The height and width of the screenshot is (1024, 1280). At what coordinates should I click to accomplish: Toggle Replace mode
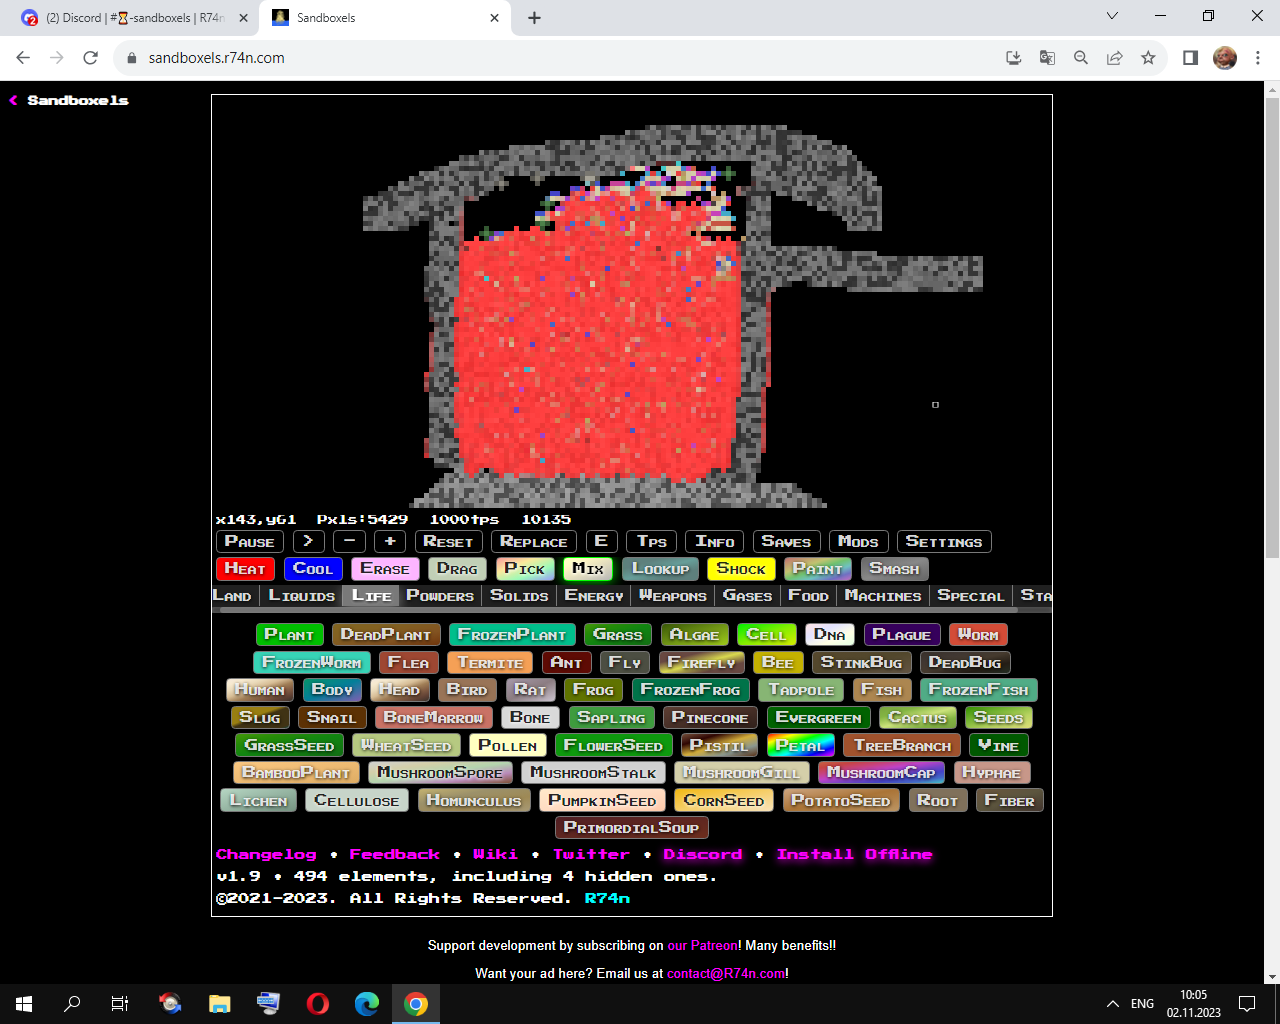(x=534, y=542)
